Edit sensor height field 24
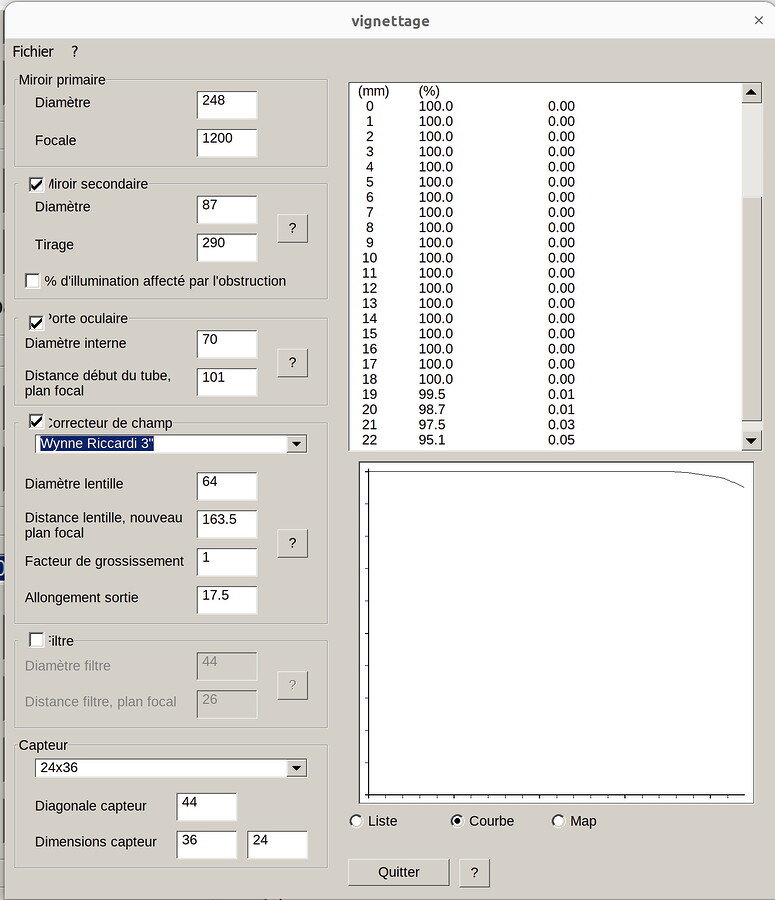 point(277,844)
